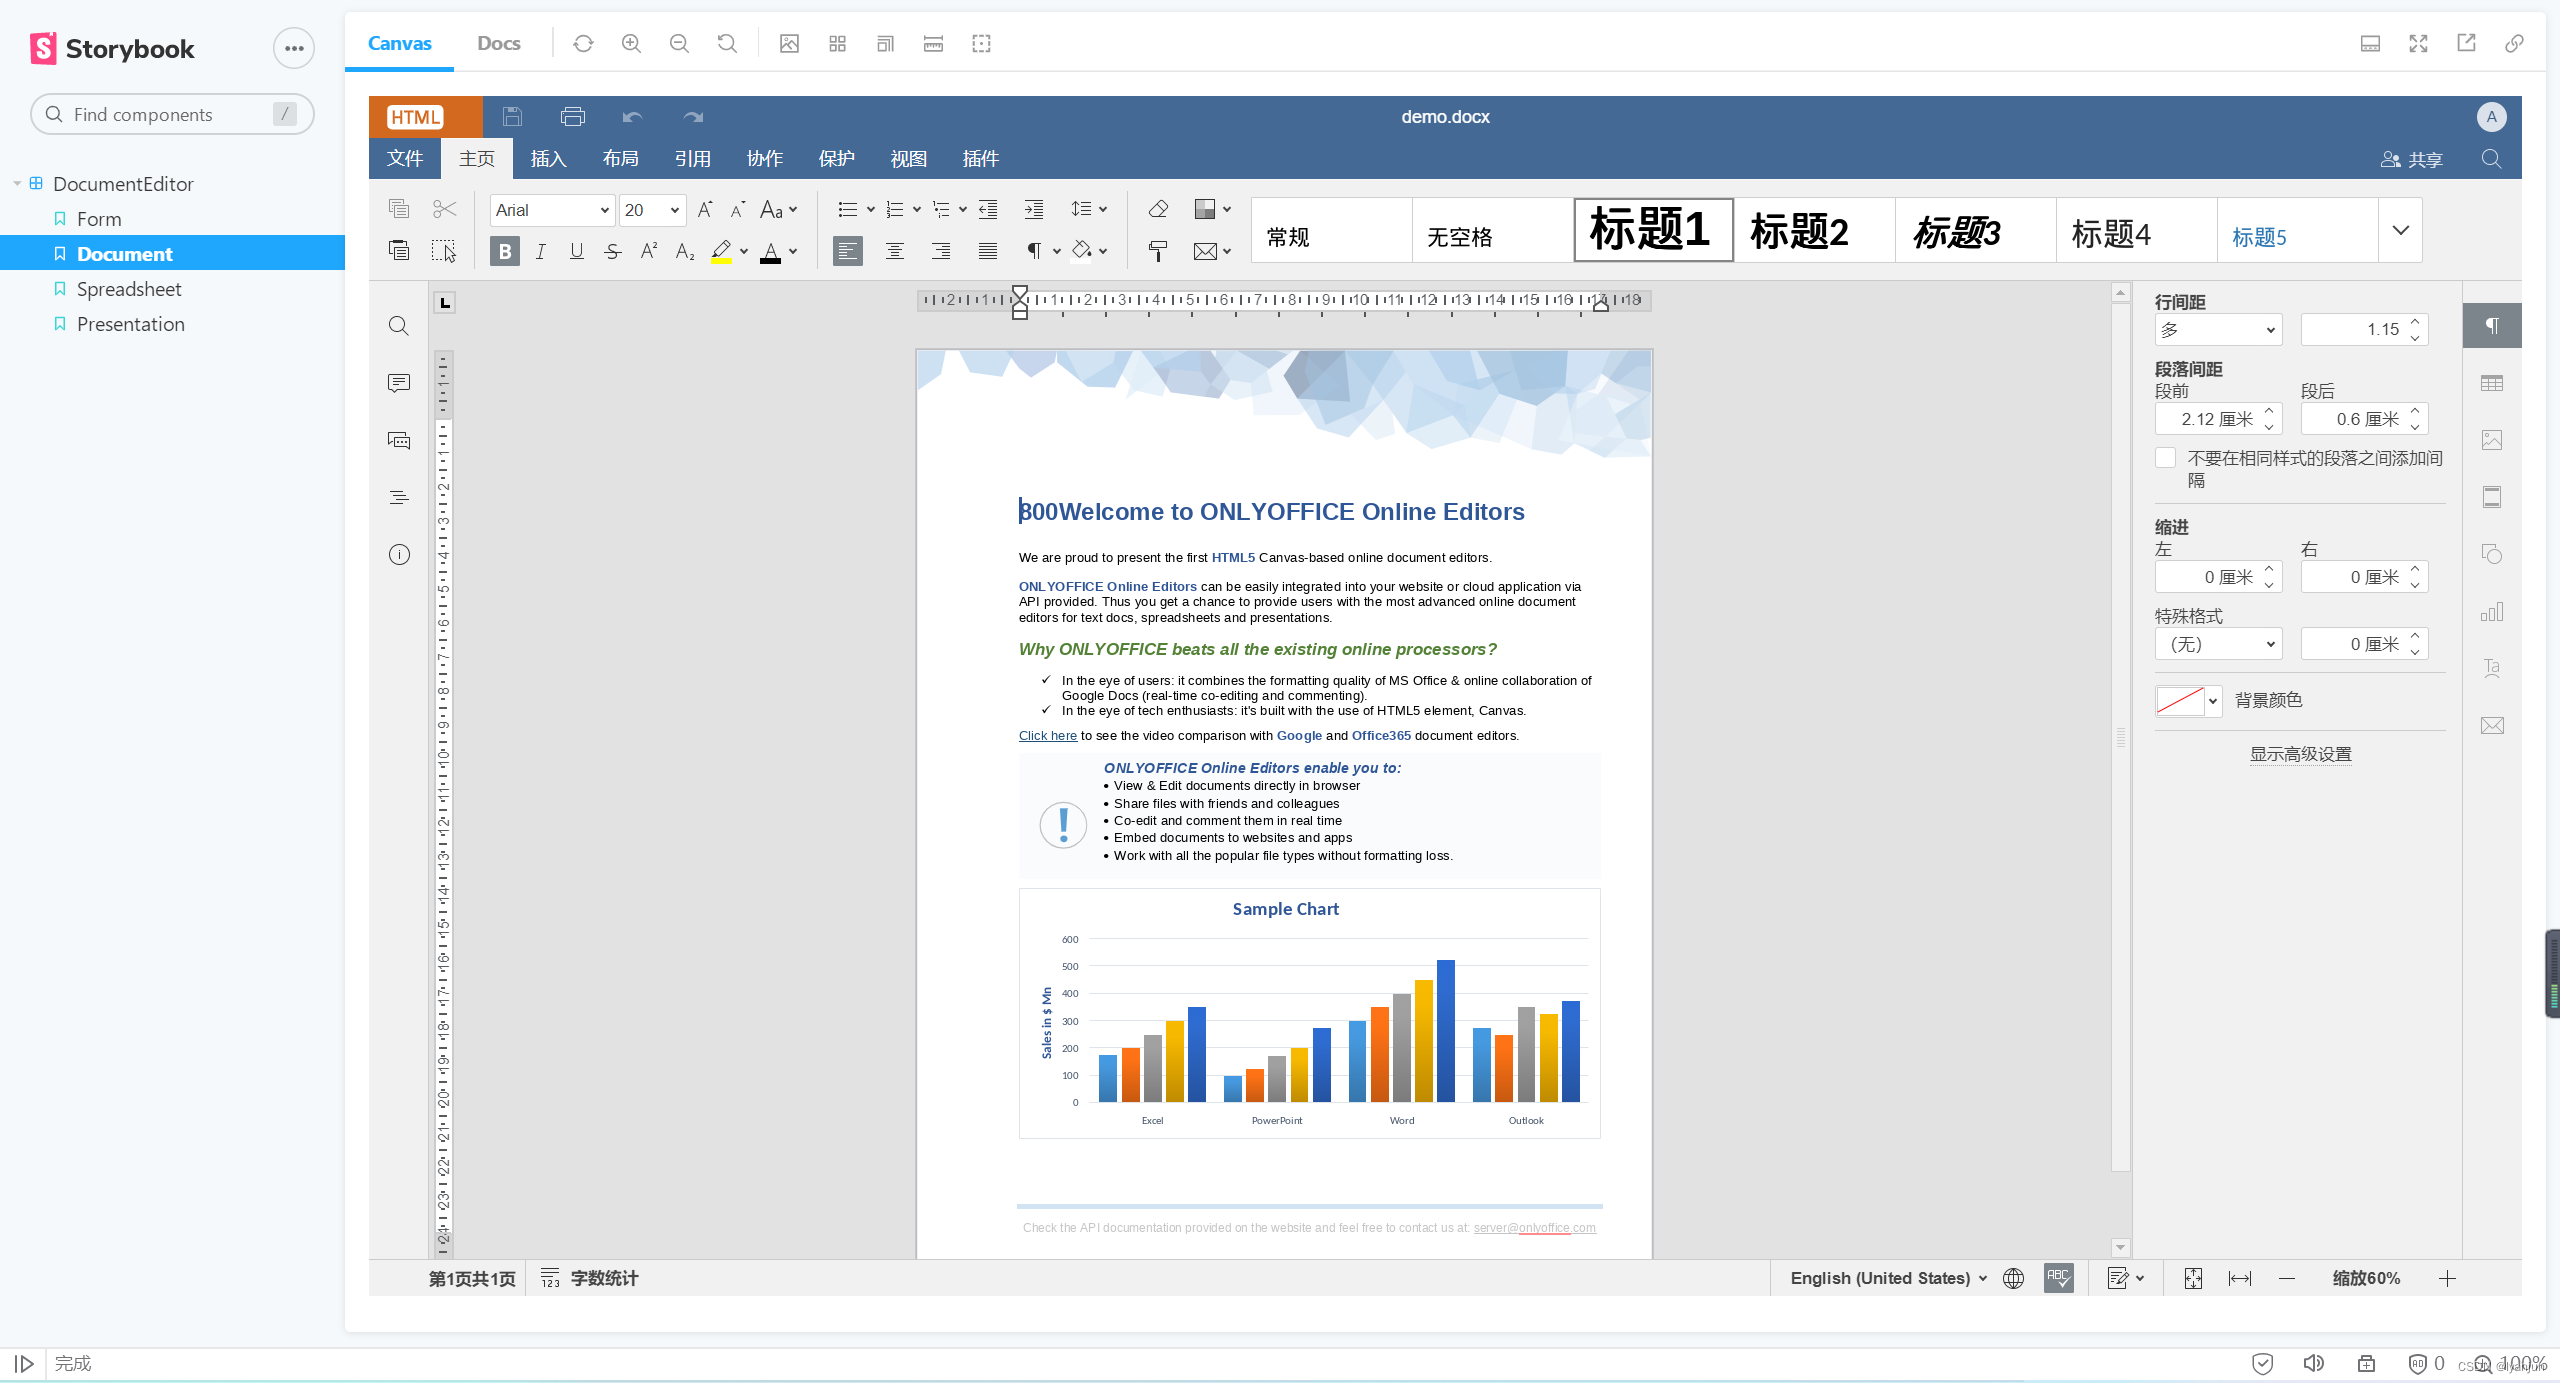Open table settings panel on the right
The height and width of the screenshot is (1383, 2560).
click(x=2491, y=382)
